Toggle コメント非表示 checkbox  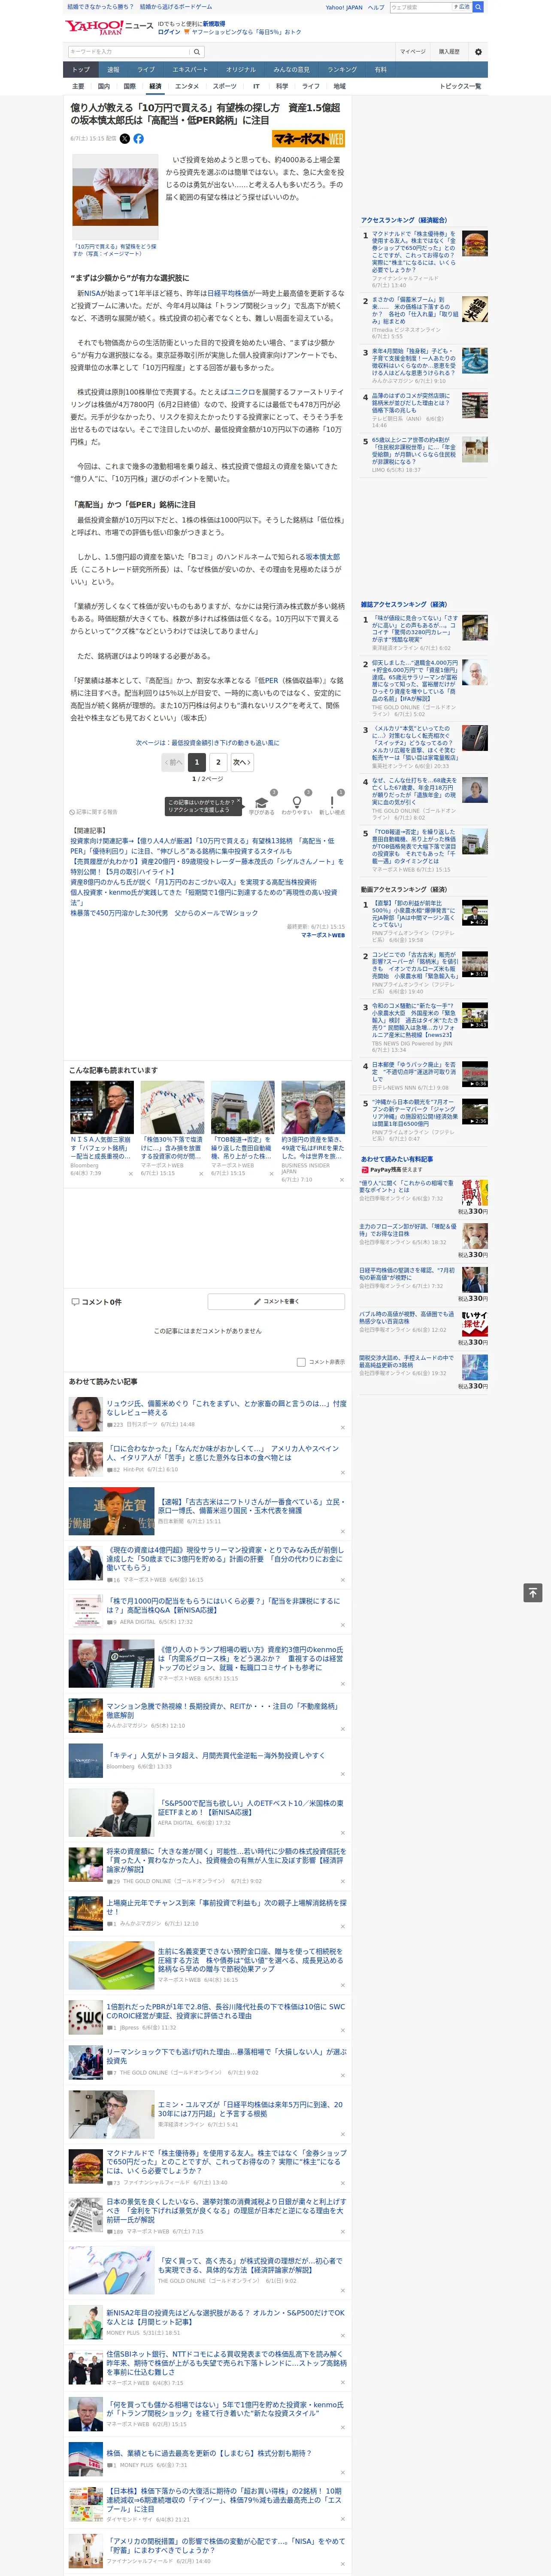click(301, 1362)
